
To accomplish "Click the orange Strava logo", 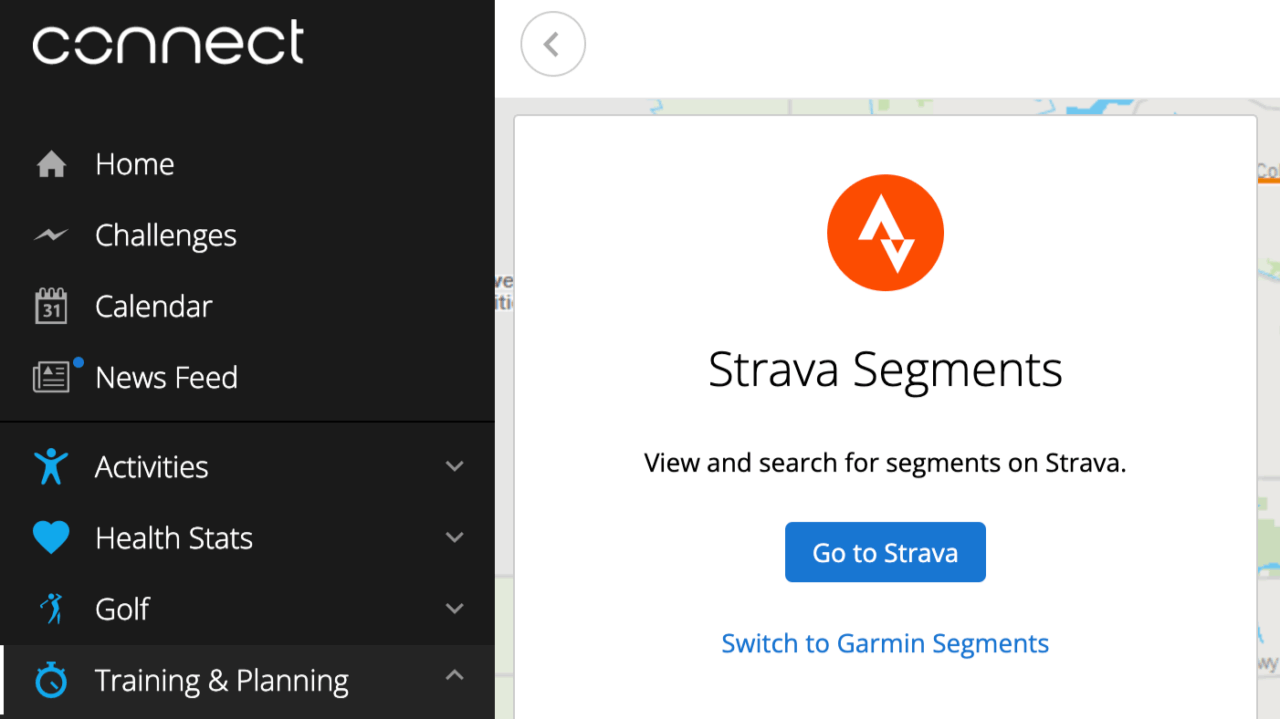I will tap(885, 232).
